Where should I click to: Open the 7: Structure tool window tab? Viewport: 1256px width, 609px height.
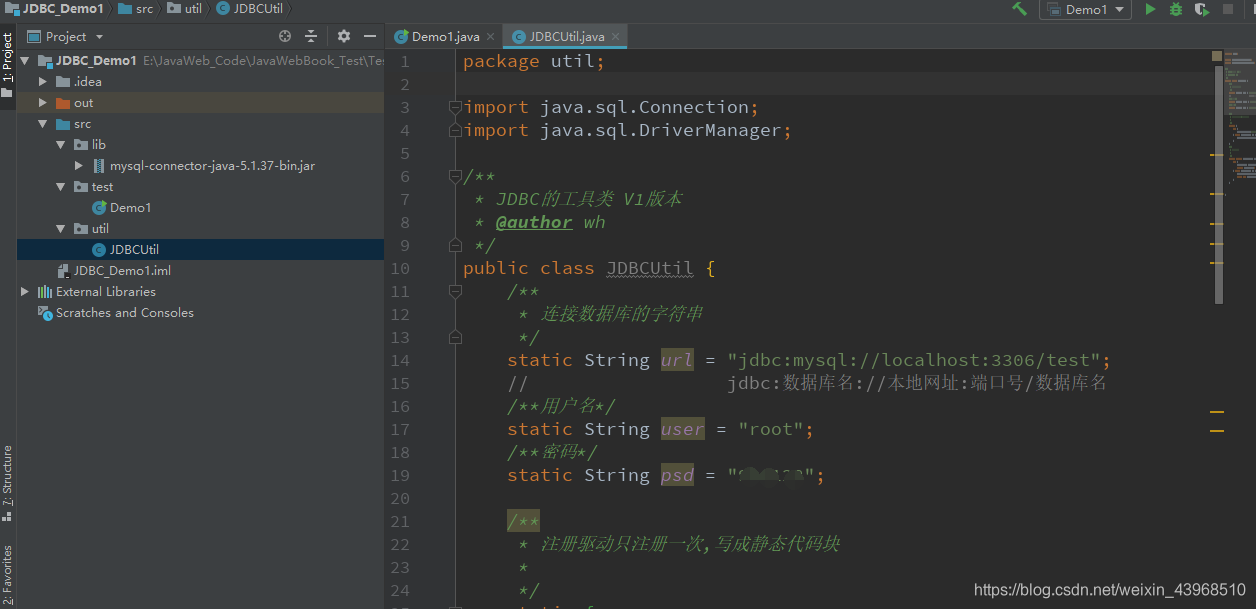click(x=7, y=483)
